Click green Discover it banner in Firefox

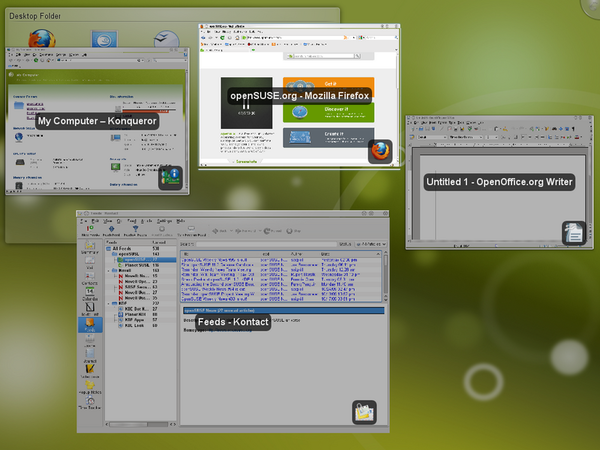pos(328,112)
